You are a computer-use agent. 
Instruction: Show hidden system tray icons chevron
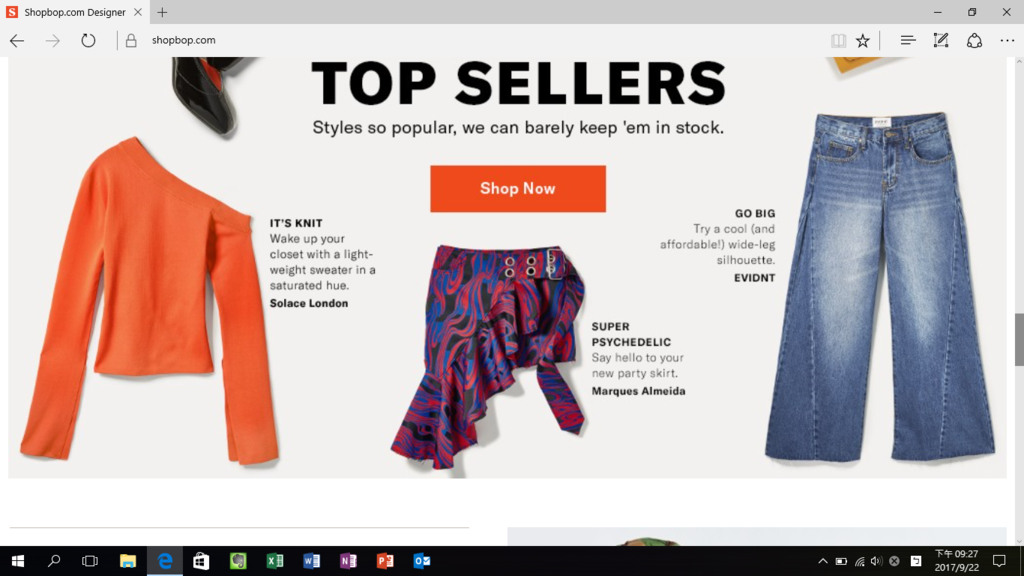point(823,561)
